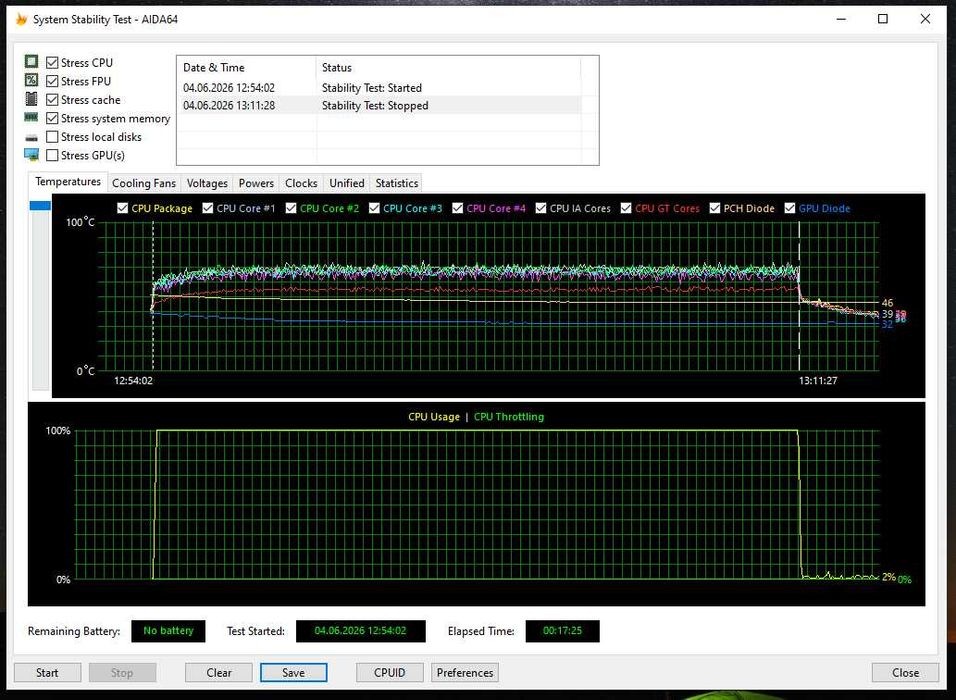The height and width of the screenshot is (700, 956).
Task: Uncheck Stress system memory checkbox
Action: click(x=52, y=118)
